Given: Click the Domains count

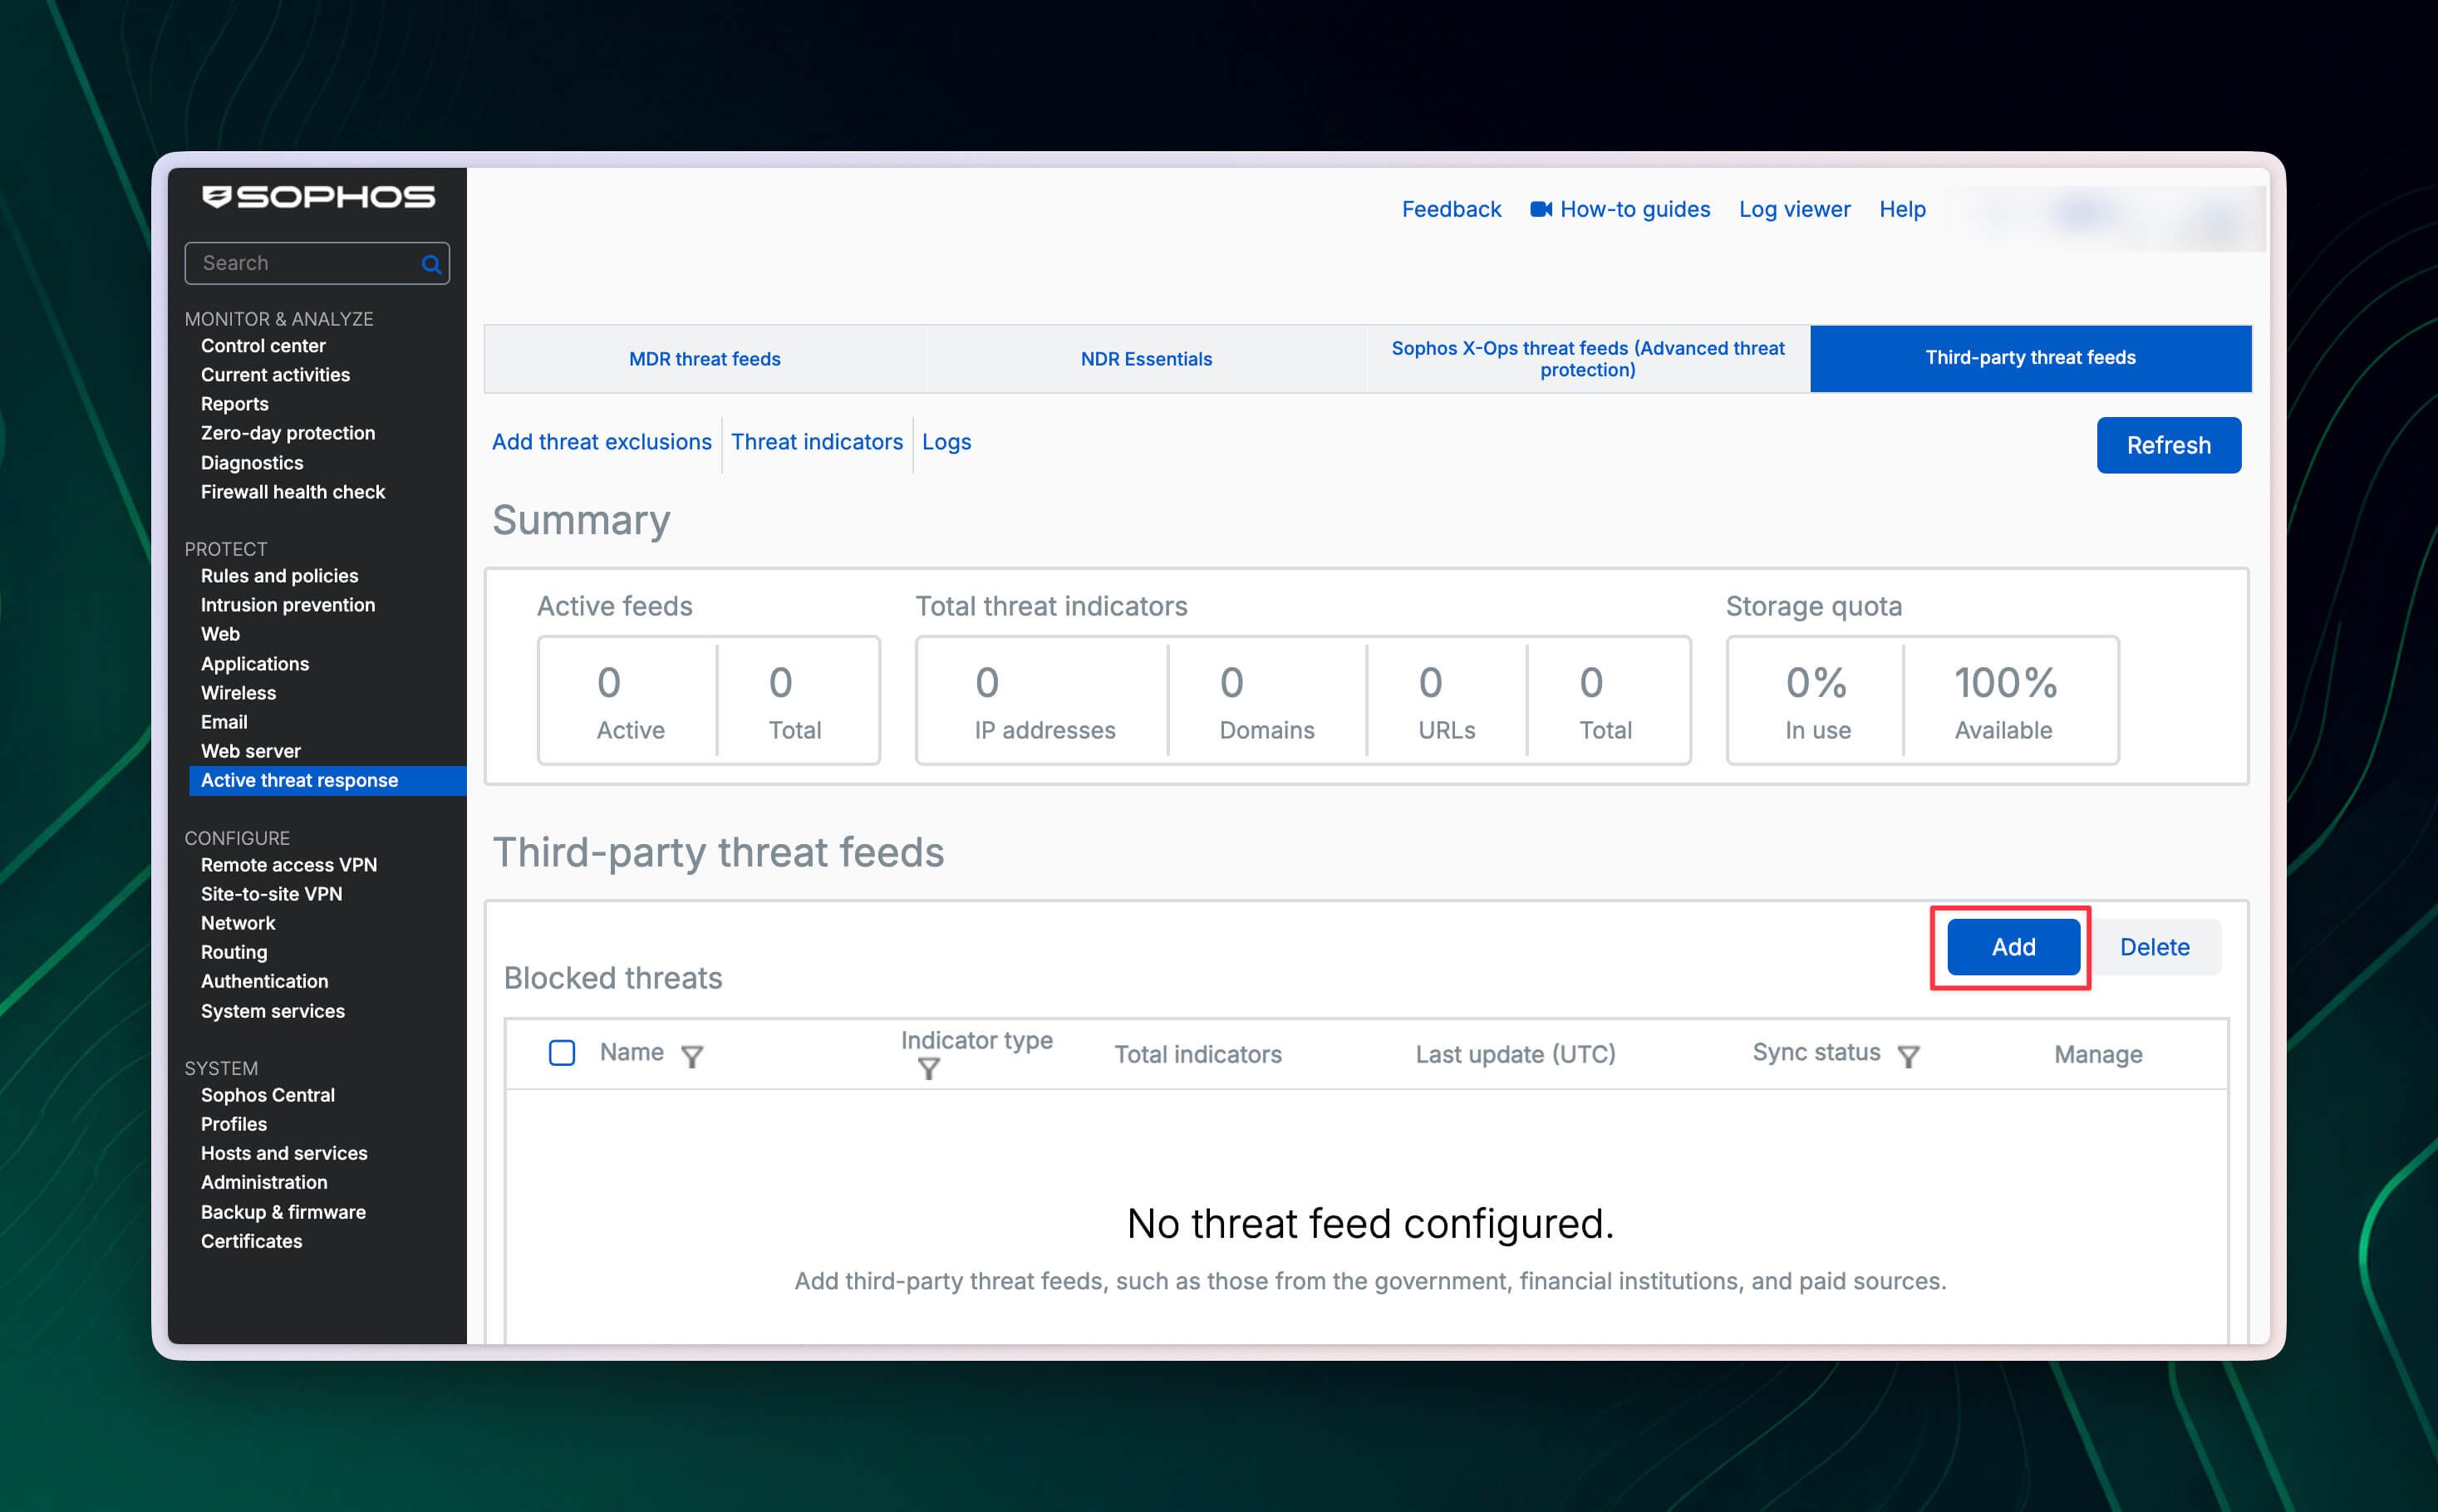Looking at the screenshot, I should (x=1232, y=683).
